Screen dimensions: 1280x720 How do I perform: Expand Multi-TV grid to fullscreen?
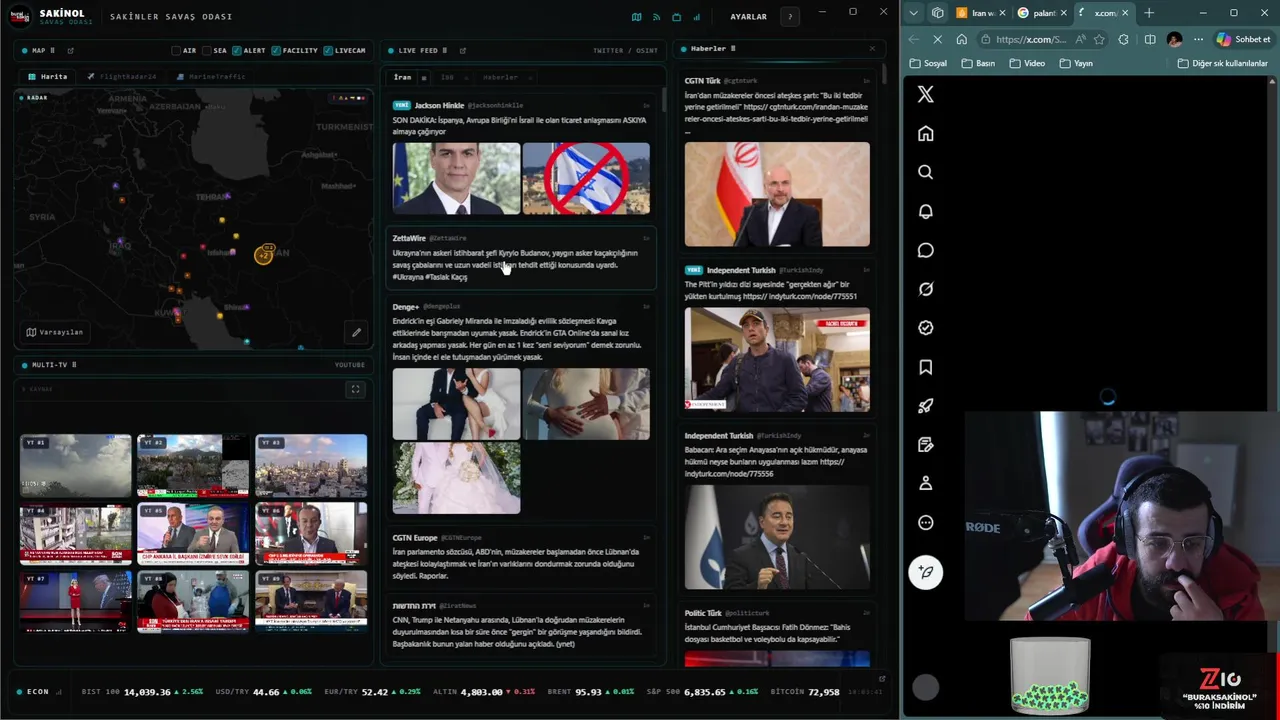(x=355, y=389)
